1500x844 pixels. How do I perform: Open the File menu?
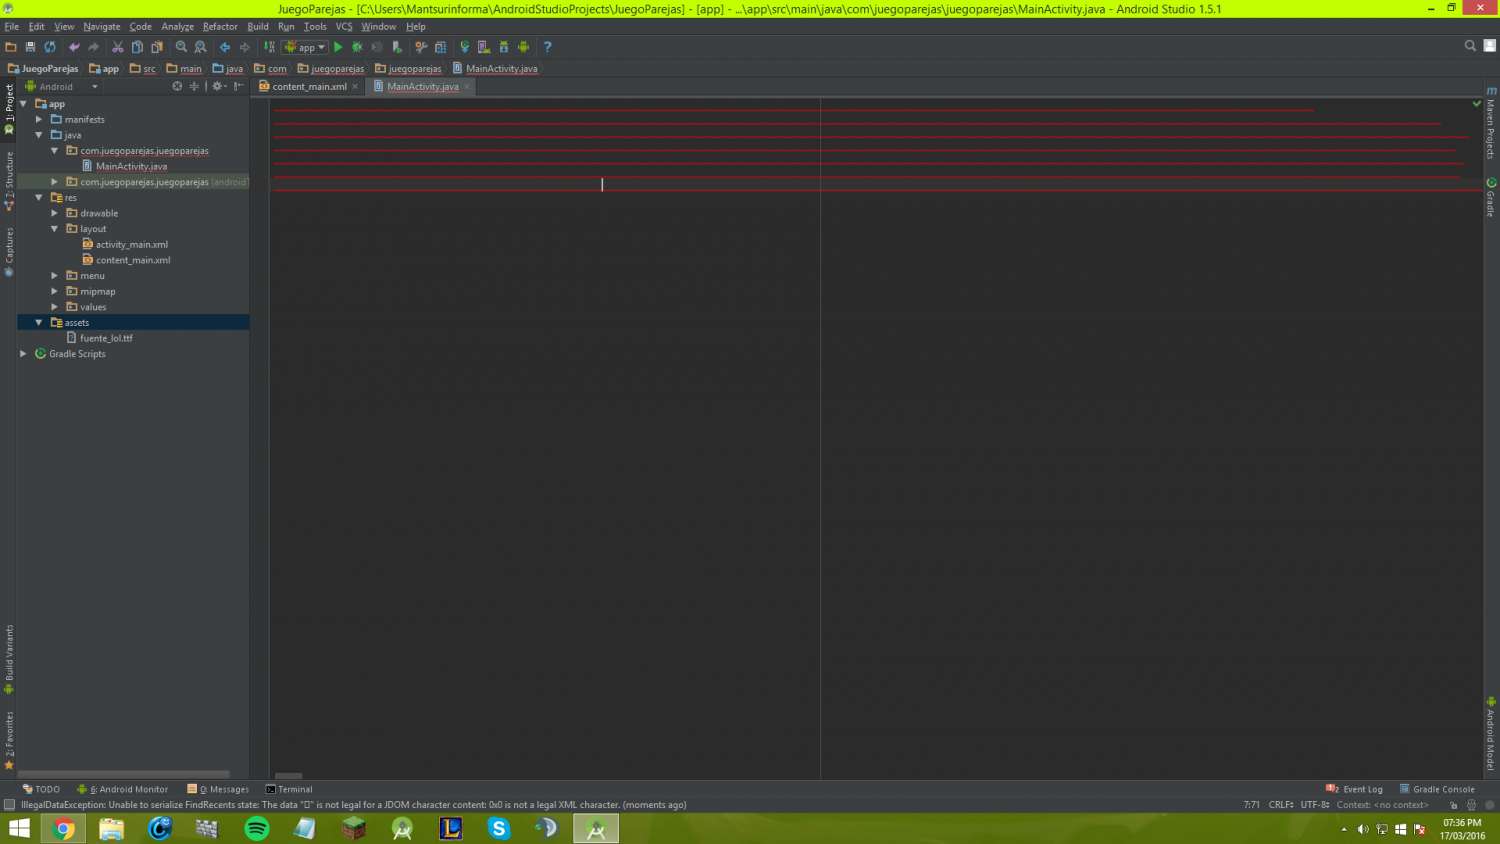(12, 27)
